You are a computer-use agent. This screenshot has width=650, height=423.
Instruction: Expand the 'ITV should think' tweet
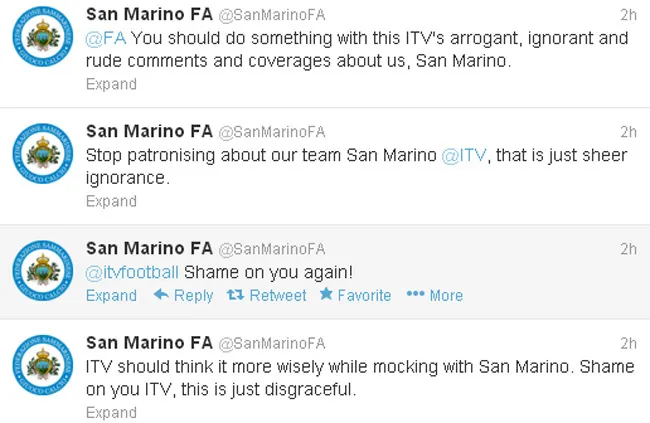tap(111, 412)
